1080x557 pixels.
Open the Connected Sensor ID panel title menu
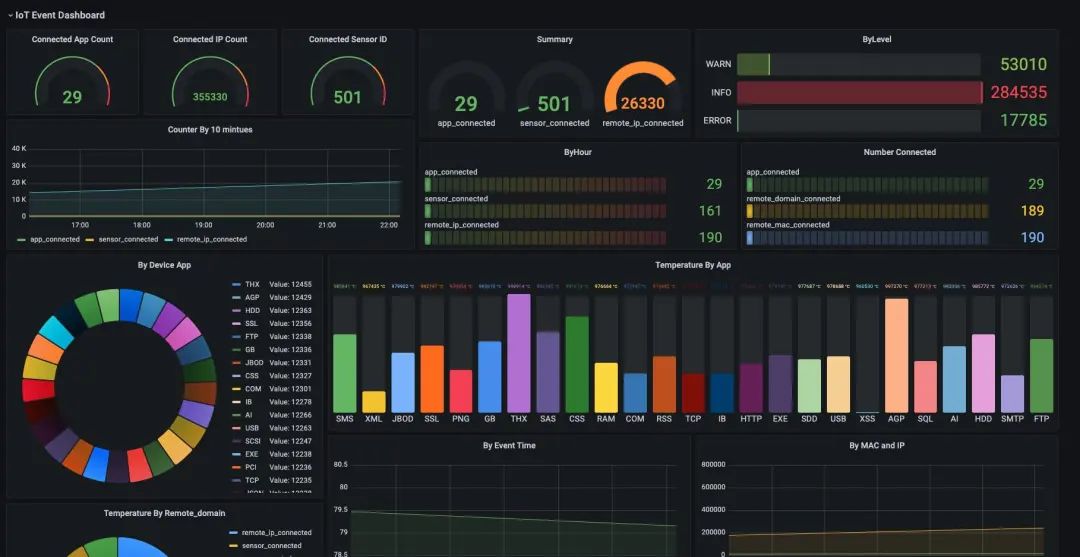click(x=348, y=39)
